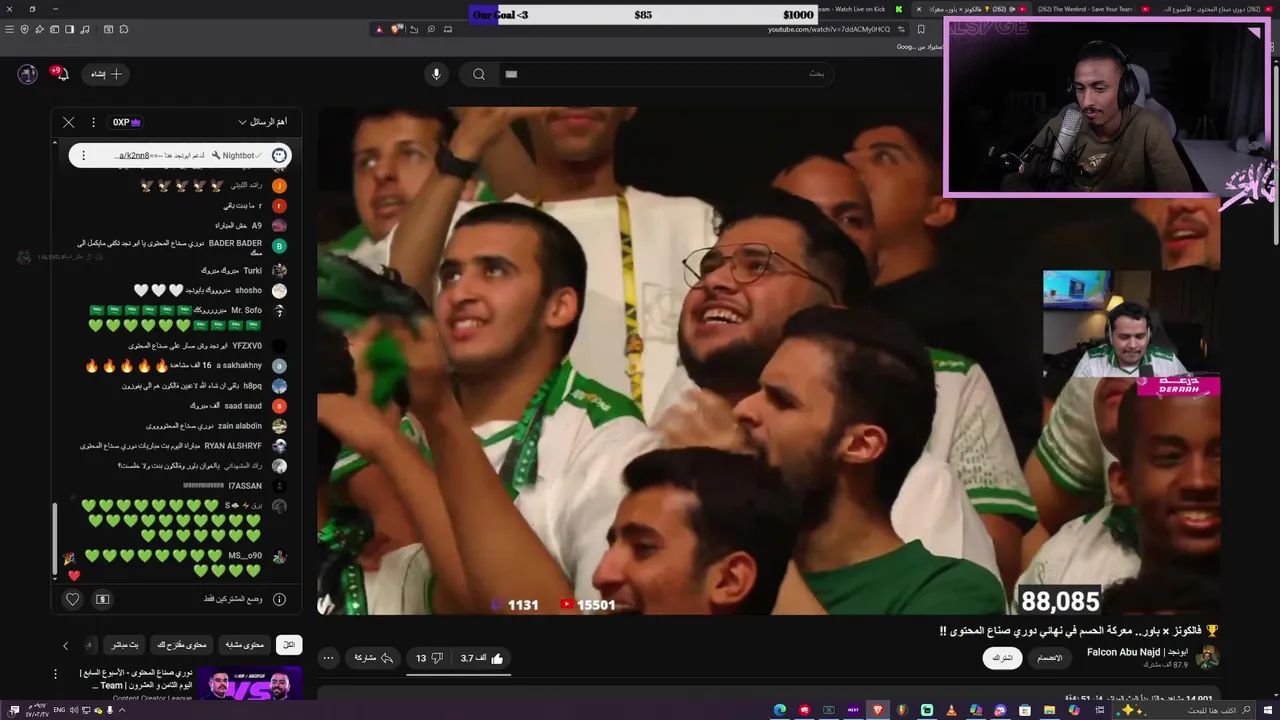Expand the top messages chat dropdown
Viewport: 1280px width, 720px height.
[263, 122]
